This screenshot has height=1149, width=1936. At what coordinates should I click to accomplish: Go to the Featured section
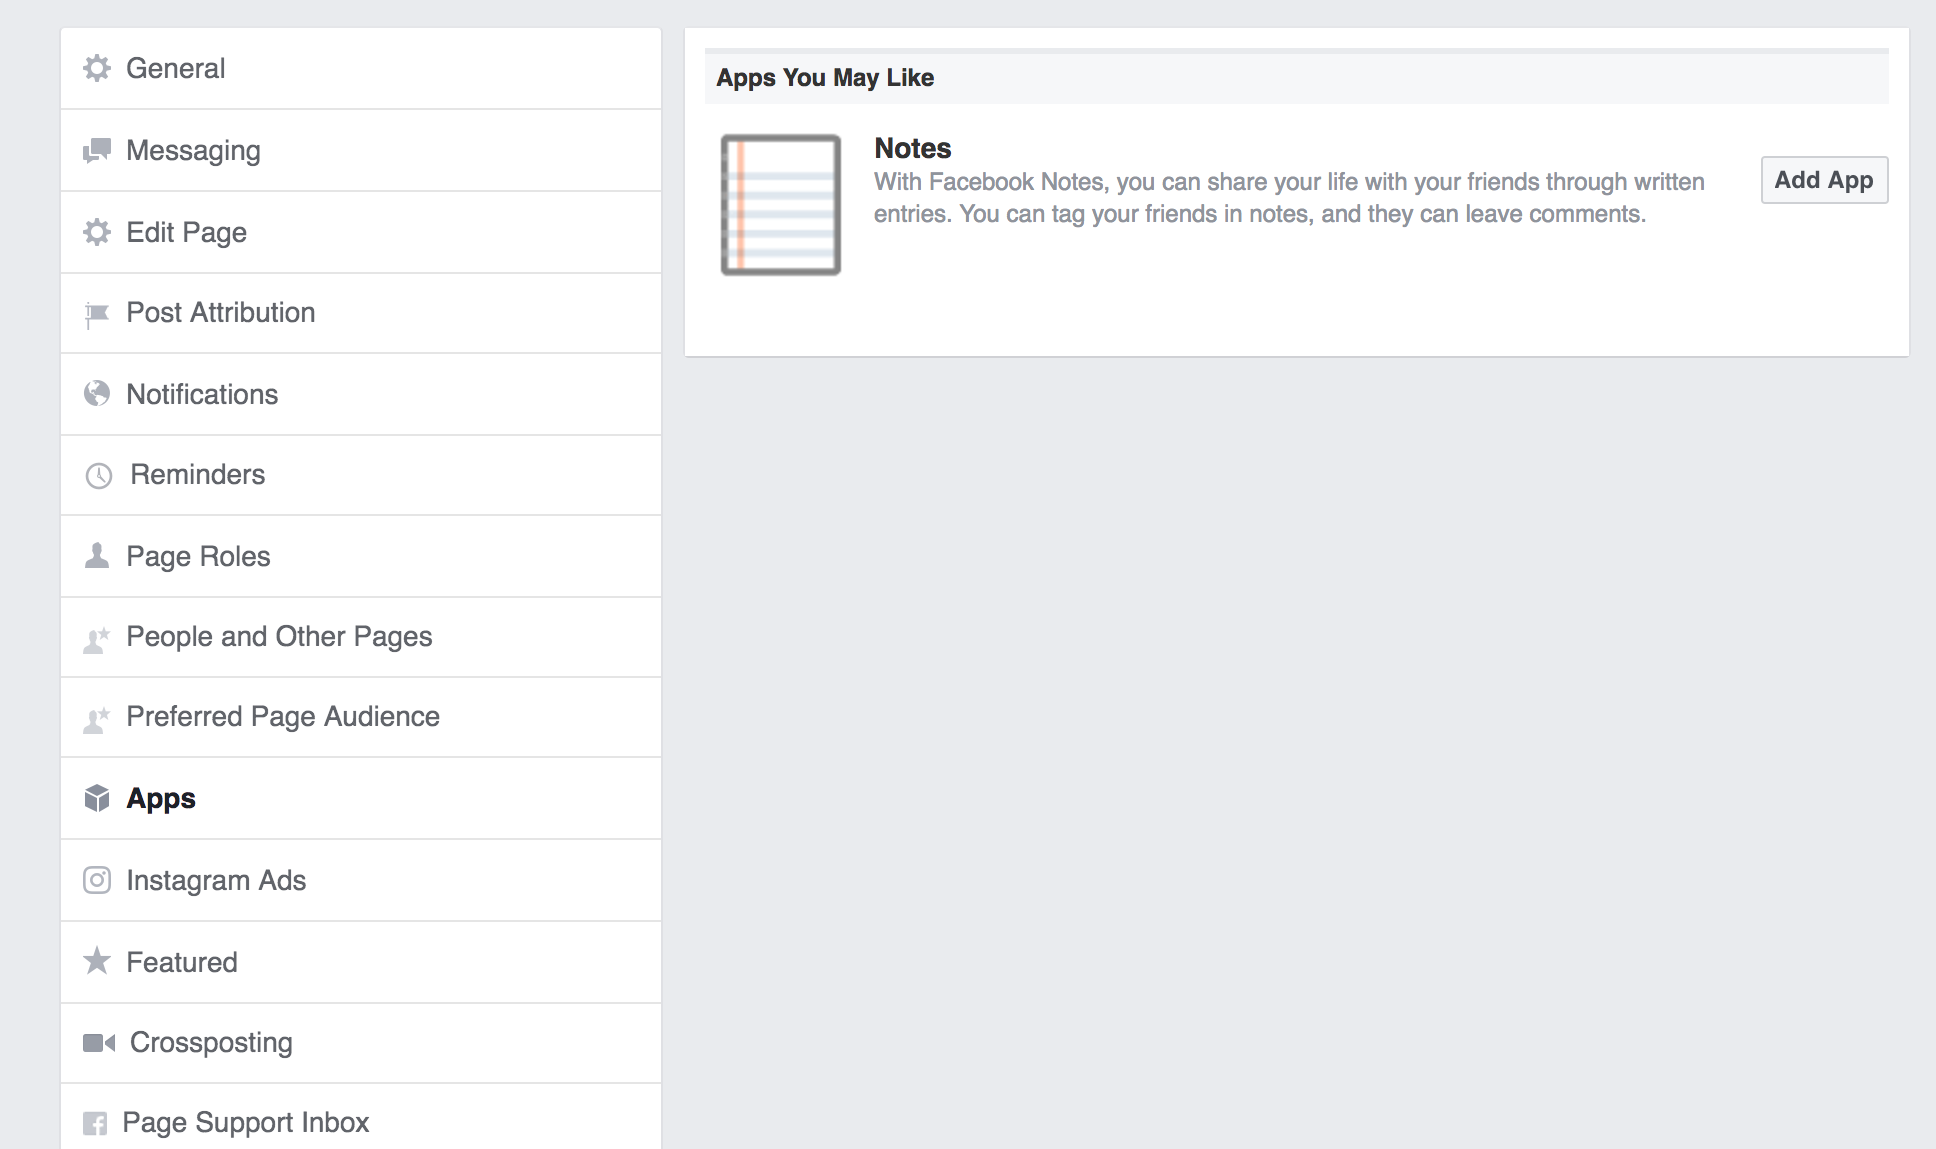point(361,962)
